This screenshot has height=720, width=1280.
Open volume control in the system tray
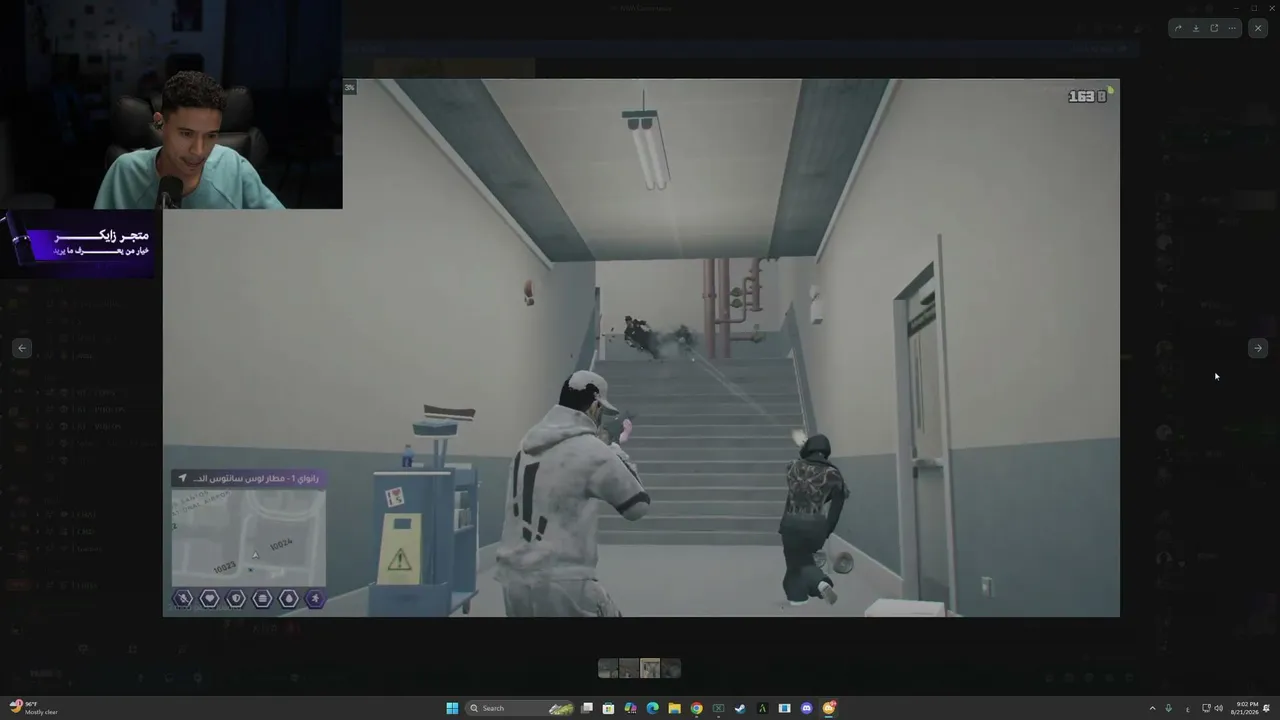point(1218,708)
